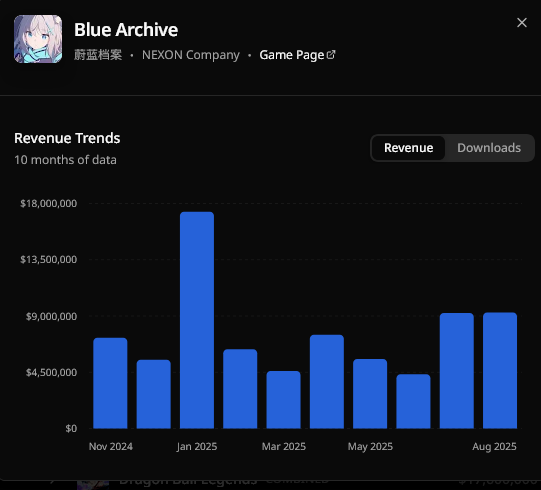This screenshot has height=490, width=541.
Task: Click the May 2025 x-axis label
Action: [370, 447]
